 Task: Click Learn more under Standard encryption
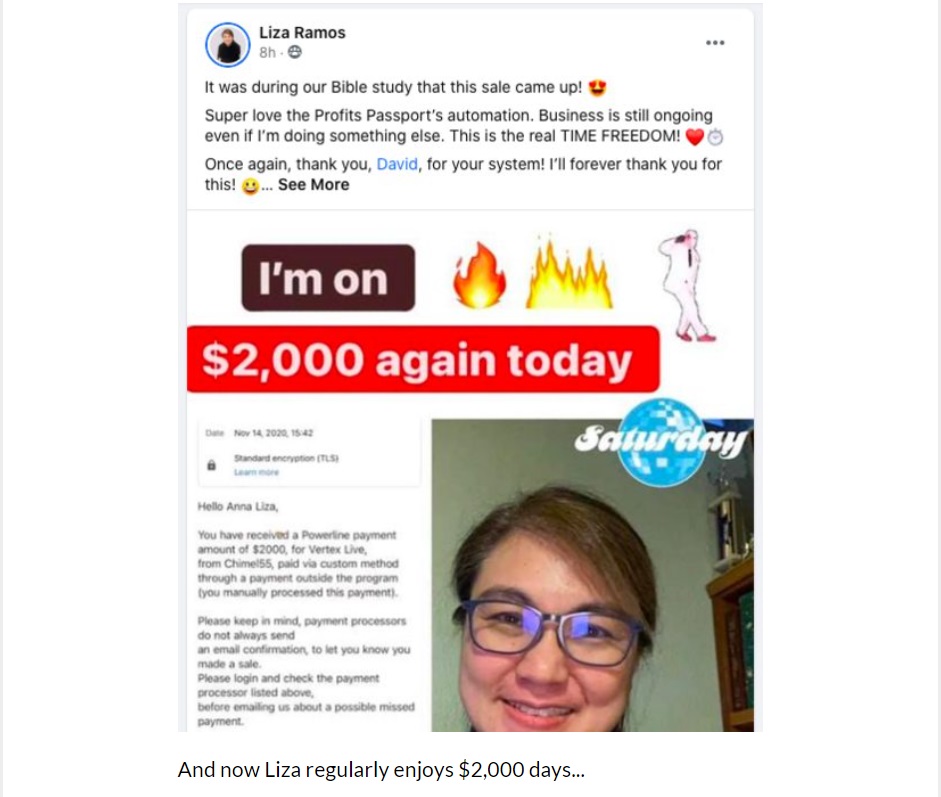pos(256,472)
